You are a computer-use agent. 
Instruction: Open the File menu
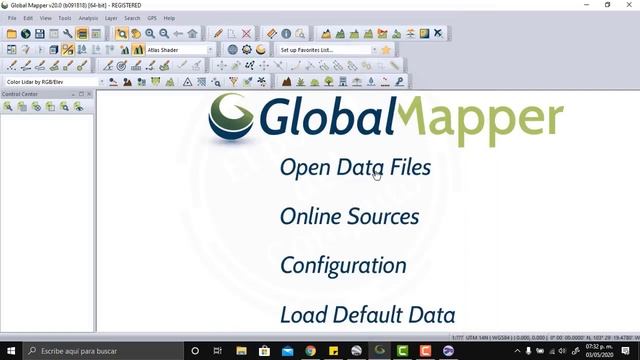coord(12,18)
